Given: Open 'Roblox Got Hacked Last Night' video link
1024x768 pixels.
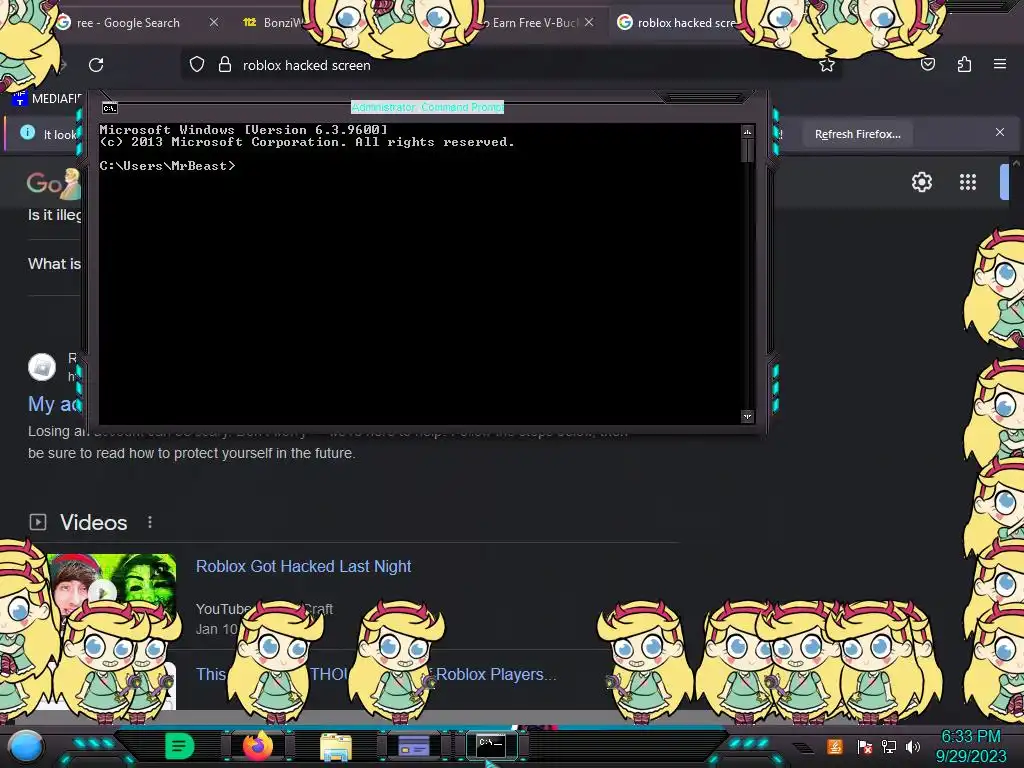Looking at the screenshot, I should click(x=304, y=566).
